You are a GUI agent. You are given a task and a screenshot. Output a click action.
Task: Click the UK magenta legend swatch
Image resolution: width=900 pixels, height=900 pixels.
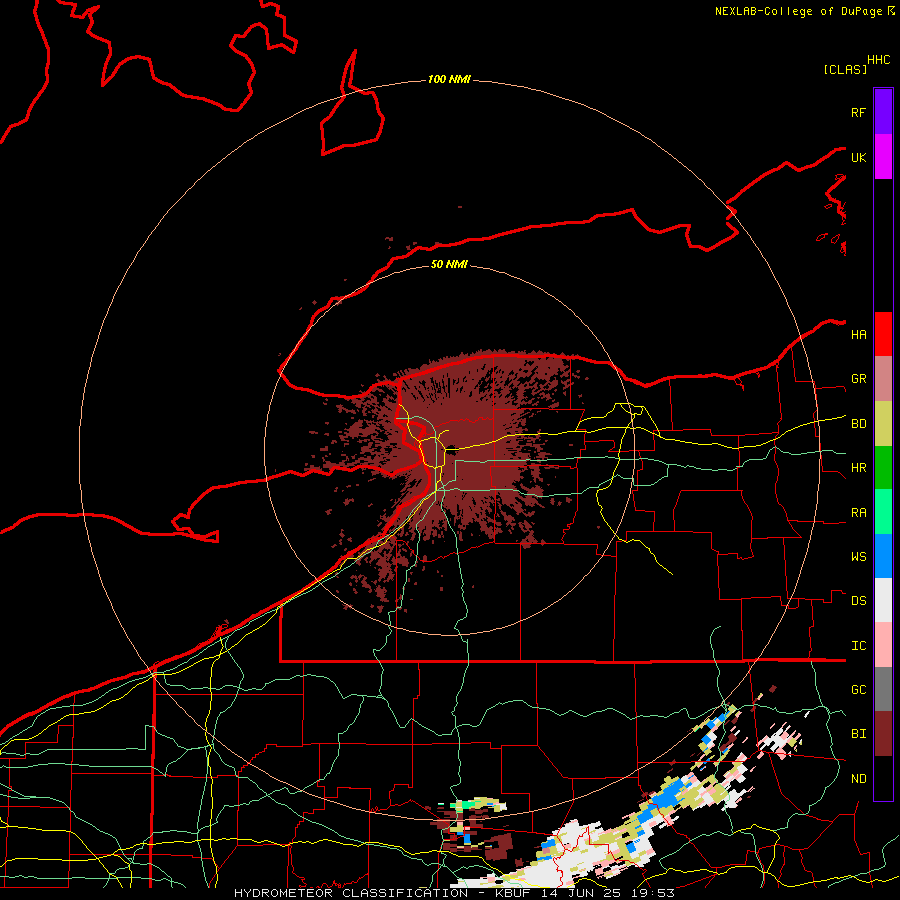pyautogui.click(x=883, y=157)
